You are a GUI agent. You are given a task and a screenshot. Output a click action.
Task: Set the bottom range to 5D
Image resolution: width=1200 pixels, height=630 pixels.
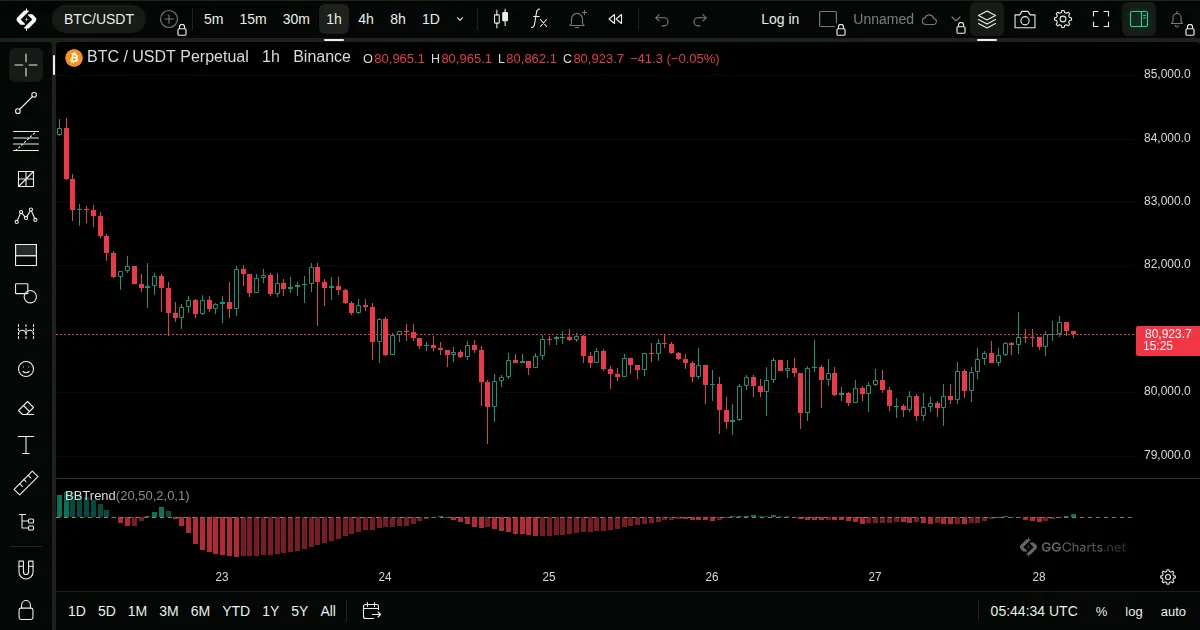click(x=107, y=611)
